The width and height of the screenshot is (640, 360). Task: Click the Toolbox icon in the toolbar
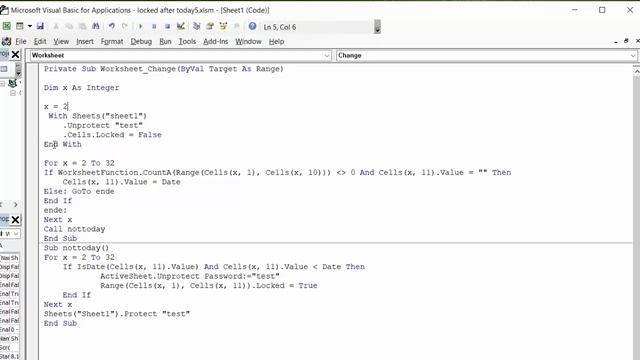pyautogui.click(x=237, y=27)
